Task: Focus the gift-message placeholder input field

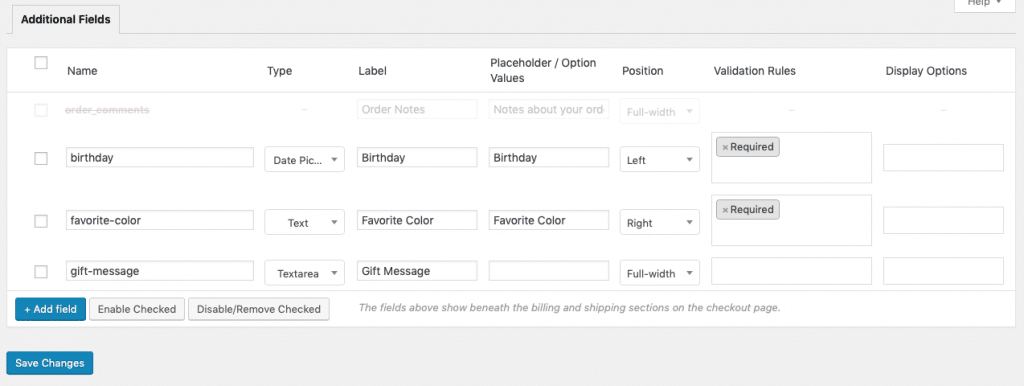Action: pyautogui.click(x=549, y=270)
